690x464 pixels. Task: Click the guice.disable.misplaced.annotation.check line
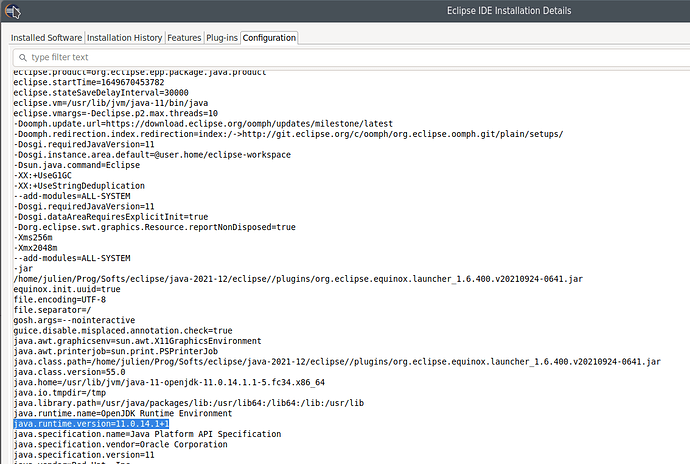click(123, 331)
